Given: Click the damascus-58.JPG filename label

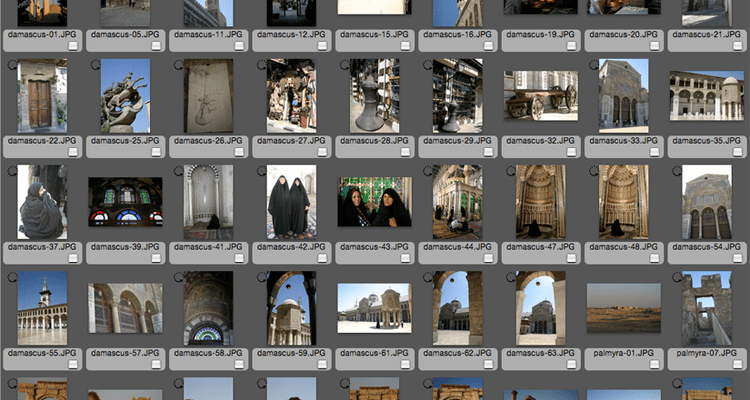Looking at the screenshot, I should [x=200, y=354].
